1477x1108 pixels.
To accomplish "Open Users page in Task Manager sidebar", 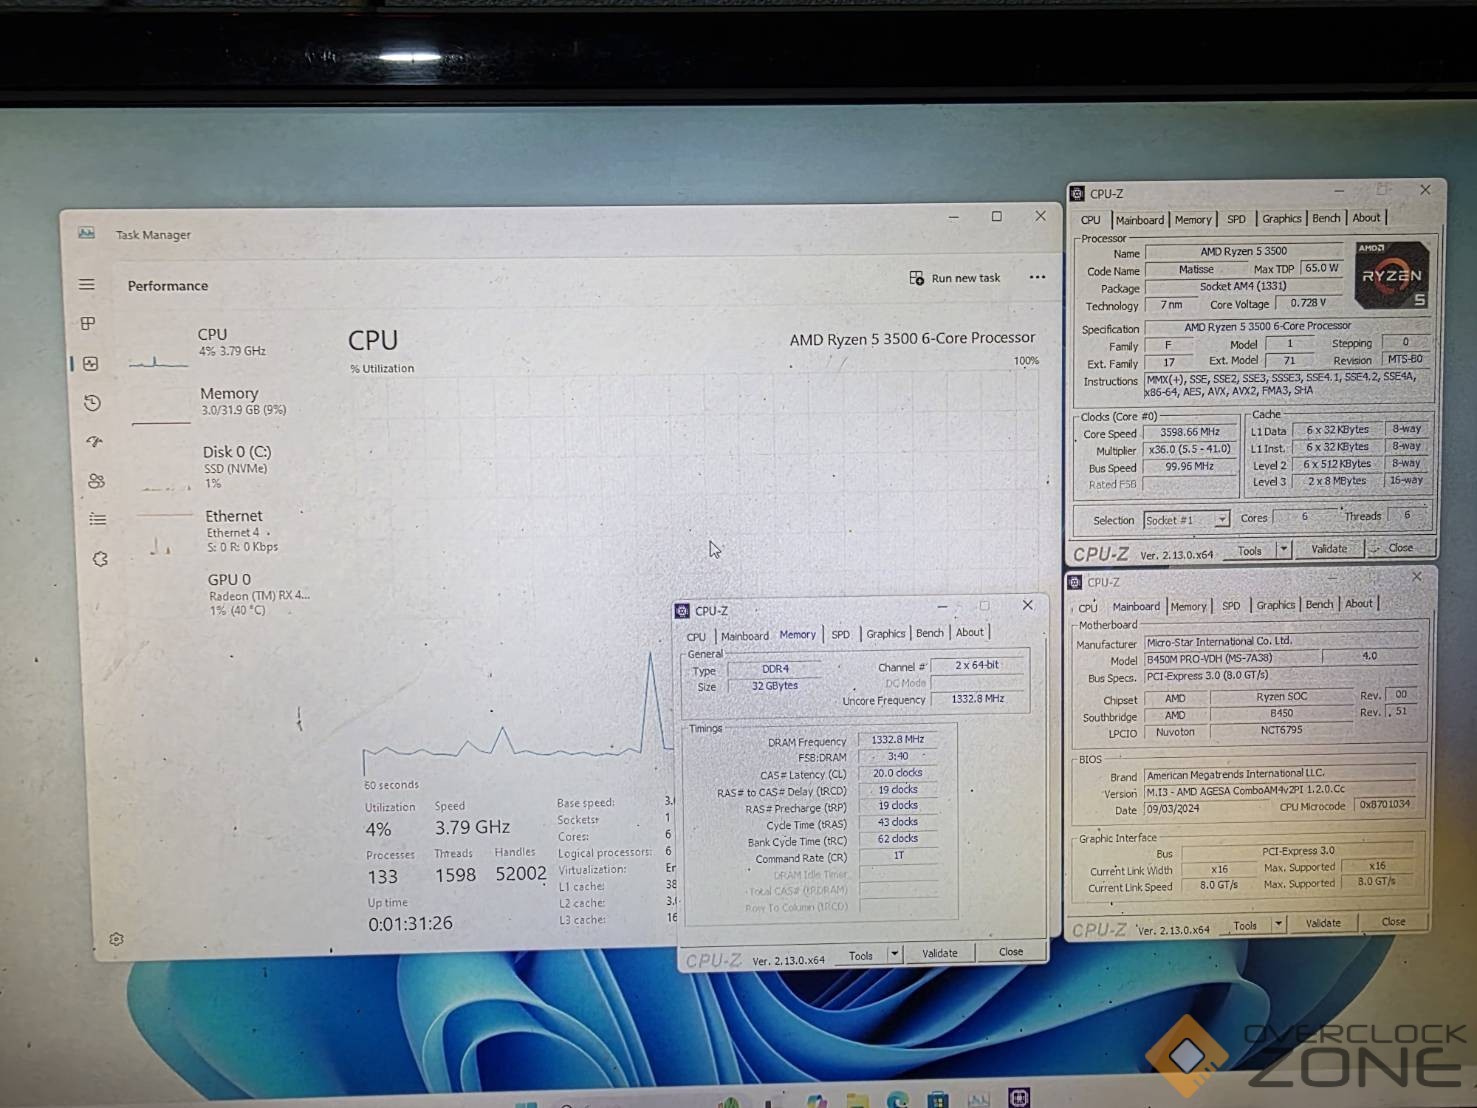I will click(96, 481).
